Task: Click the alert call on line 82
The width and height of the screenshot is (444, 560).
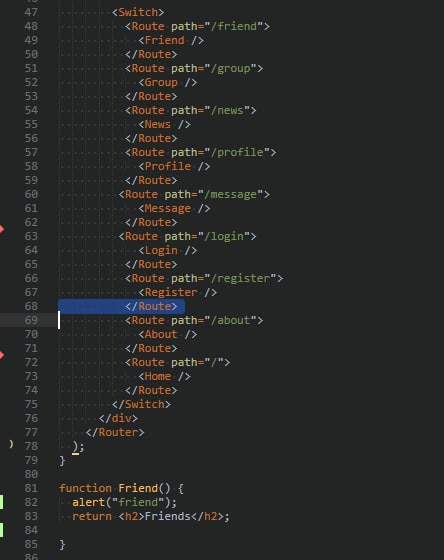Action: tap(89, 502)
